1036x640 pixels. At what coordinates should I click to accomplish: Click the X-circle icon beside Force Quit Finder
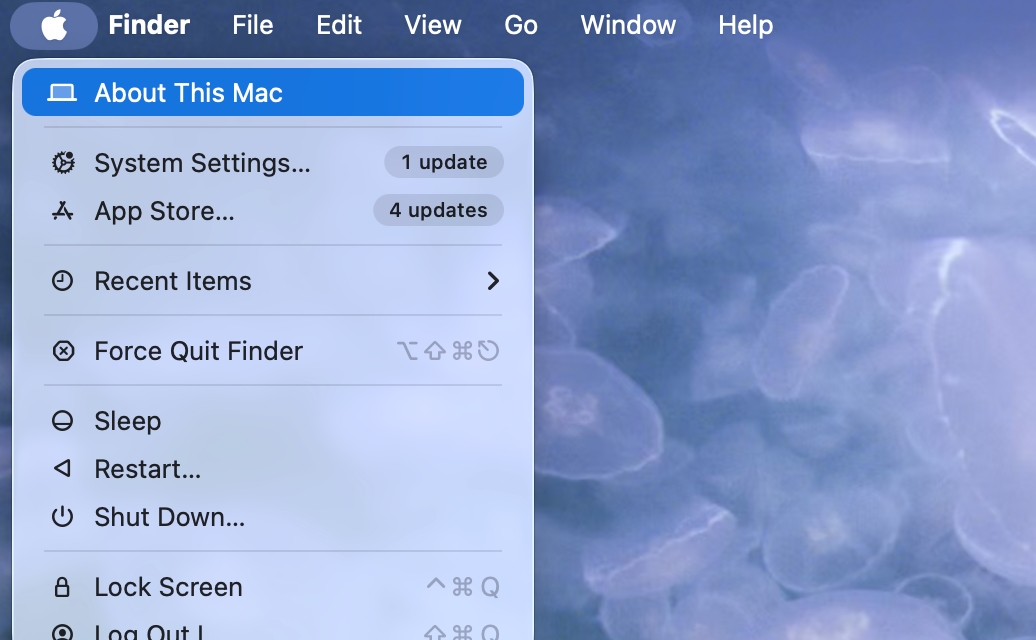point(63,351)
